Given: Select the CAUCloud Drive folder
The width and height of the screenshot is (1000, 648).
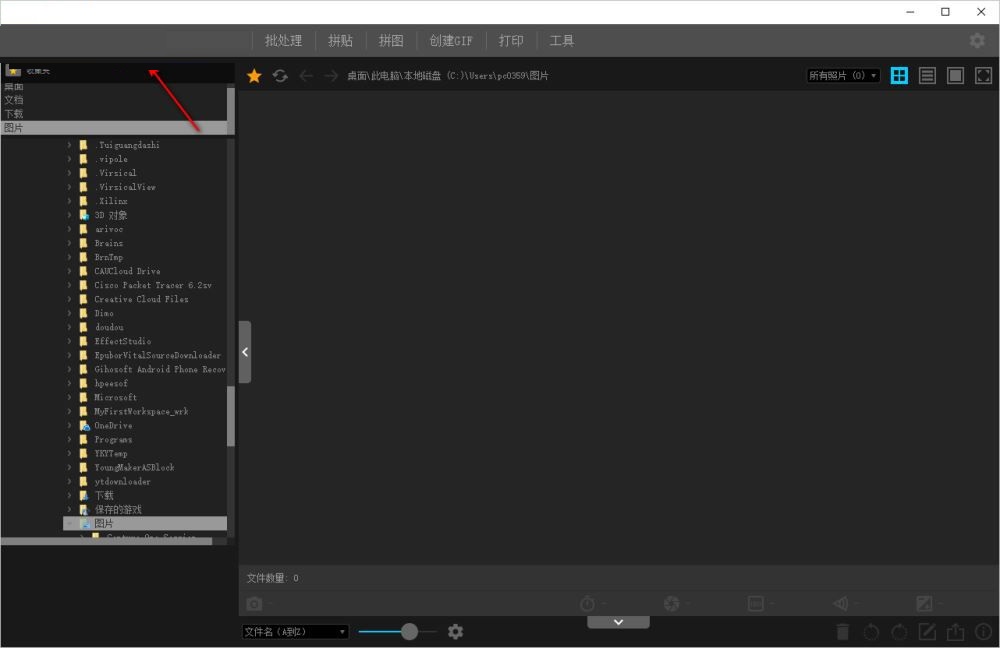Looking at the screenshot, I should click(x=128, y=271).
